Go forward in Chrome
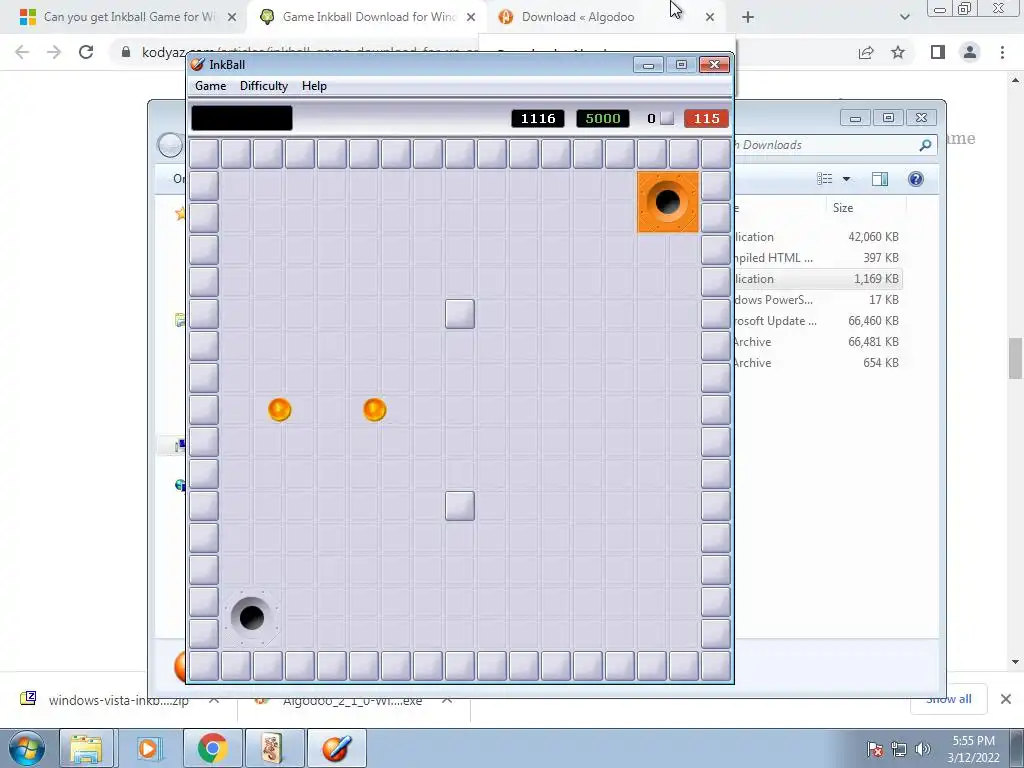Viewport: 1024px width, 768px height. pyautogui.click(x=54, y=52)
